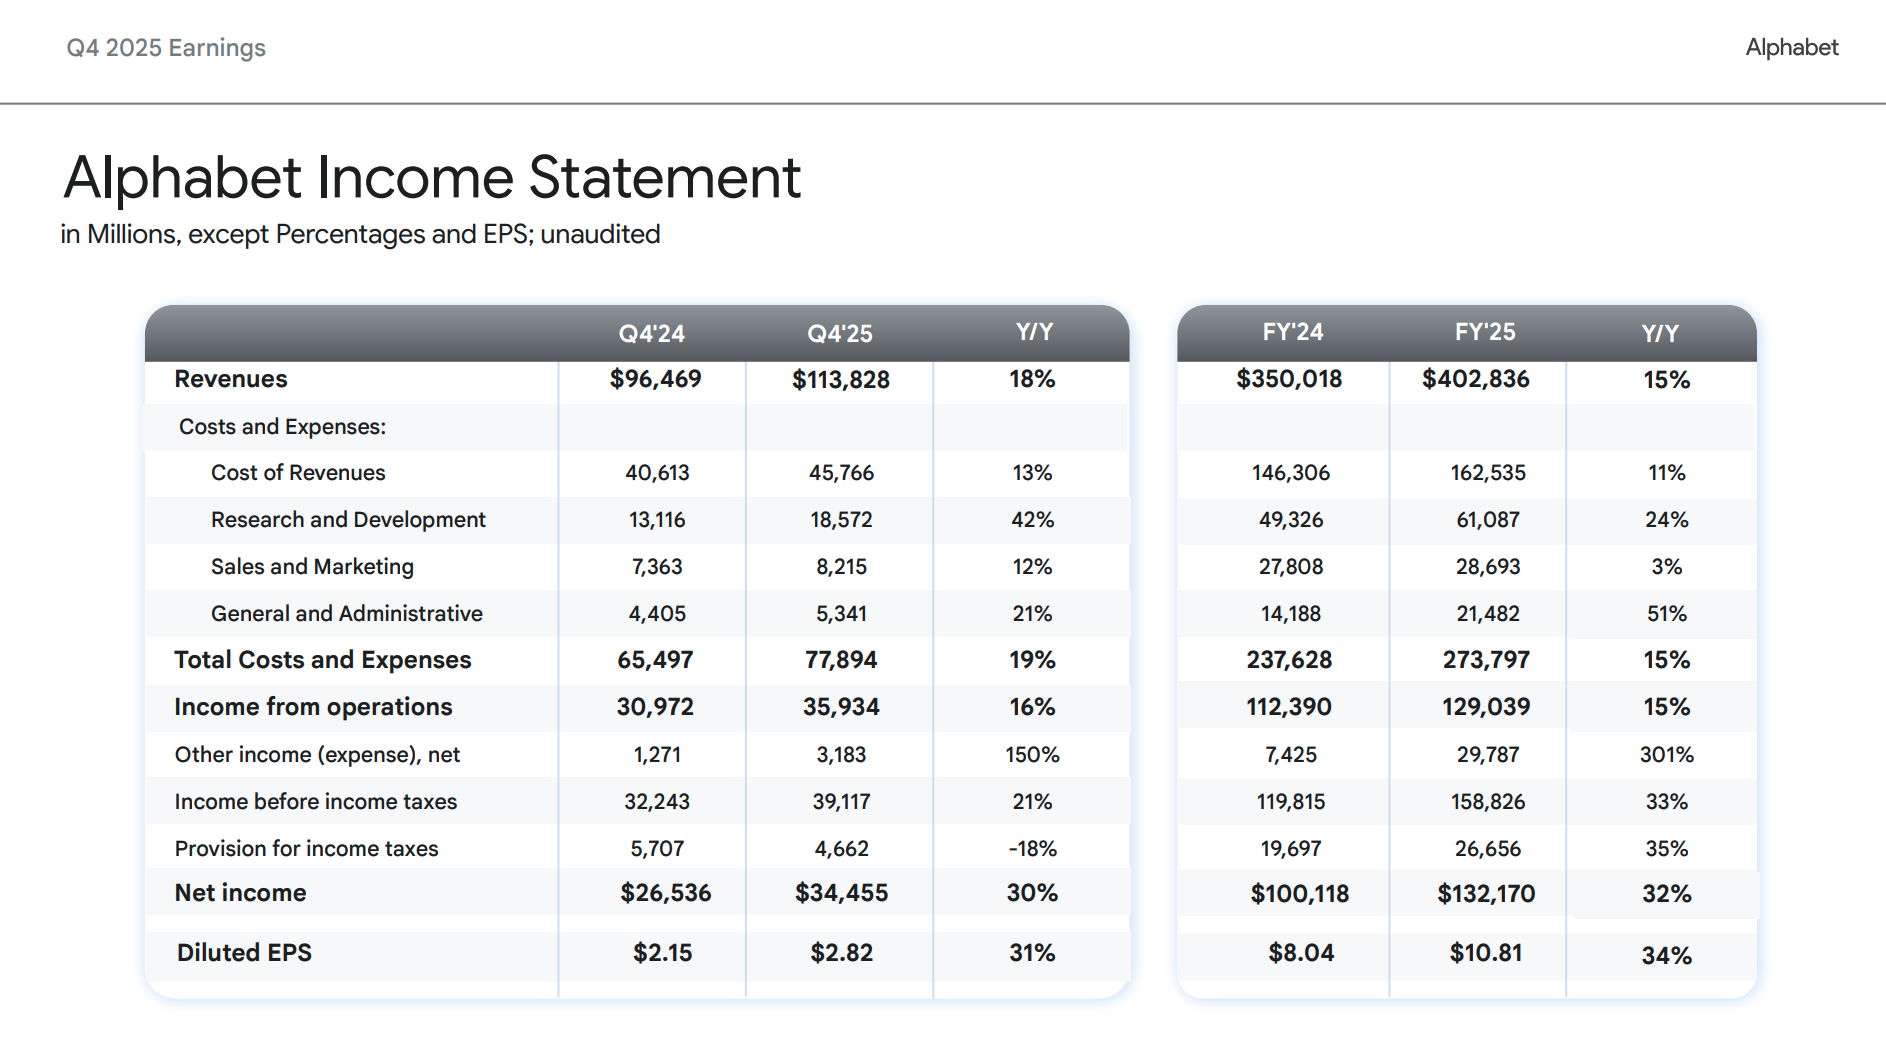Click the Q4'25 revenue value $113,828
Viewport: 1886px width, 1040px height.
(x=840, y=380)
